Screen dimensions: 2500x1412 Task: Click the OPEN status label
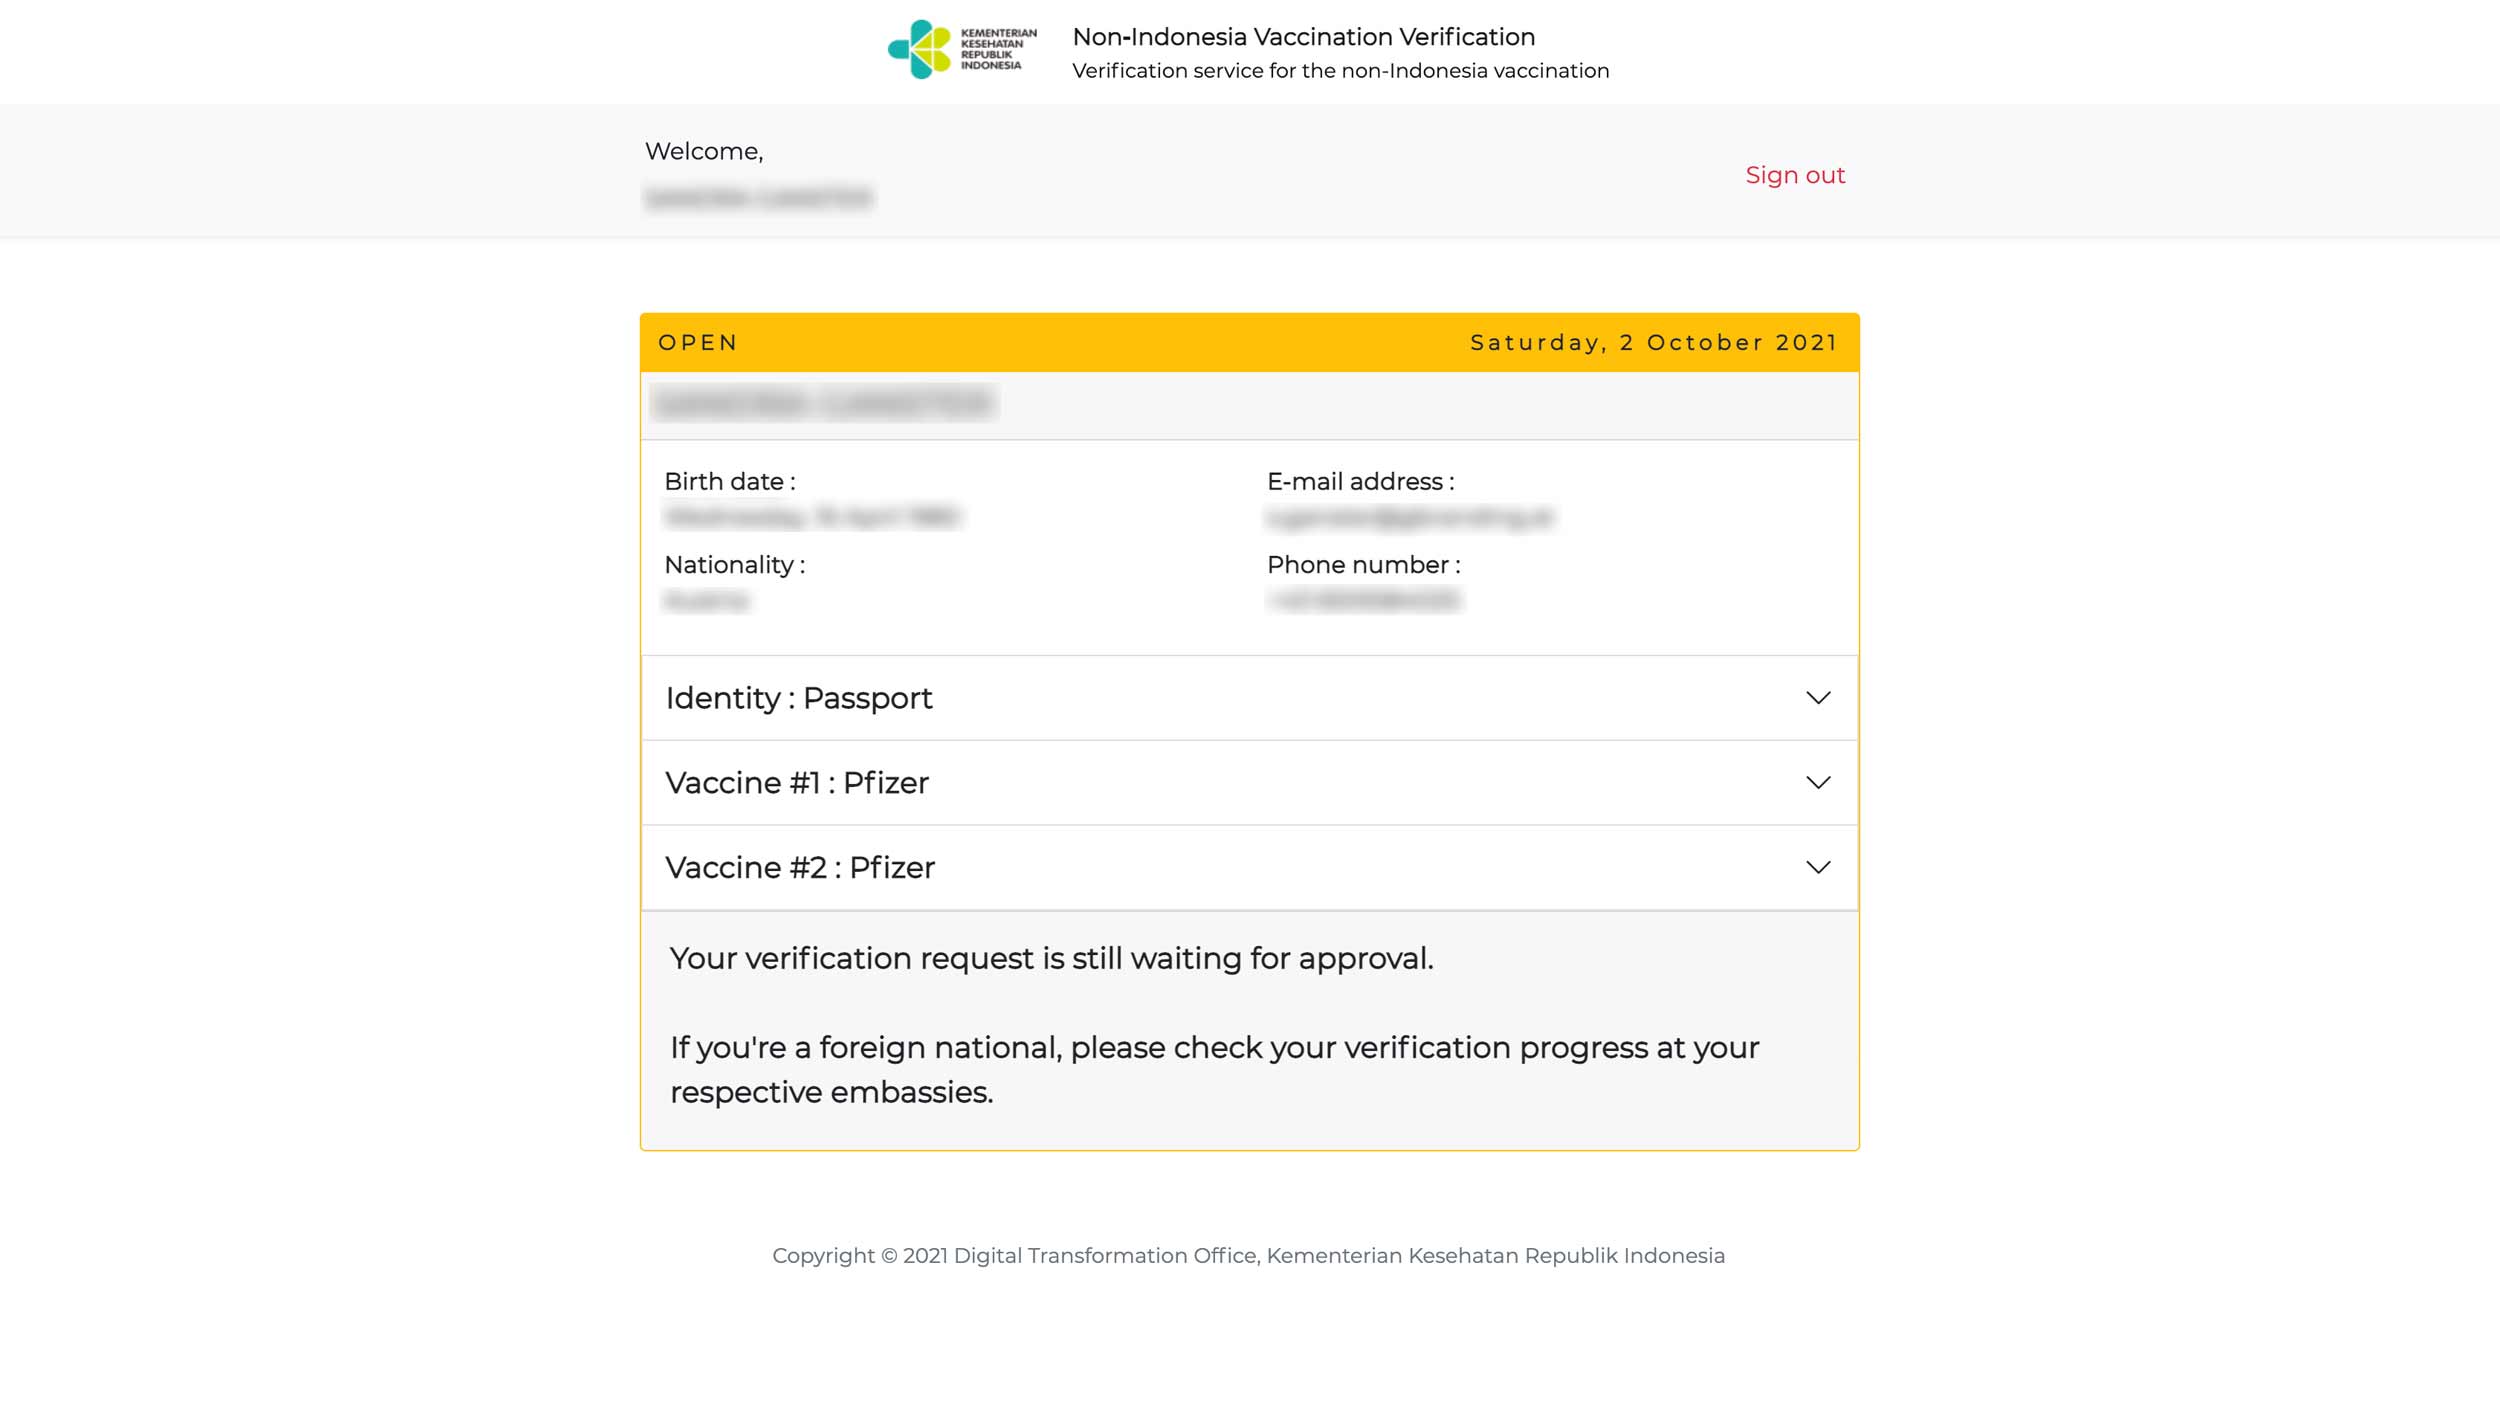[x=698, y=343]
